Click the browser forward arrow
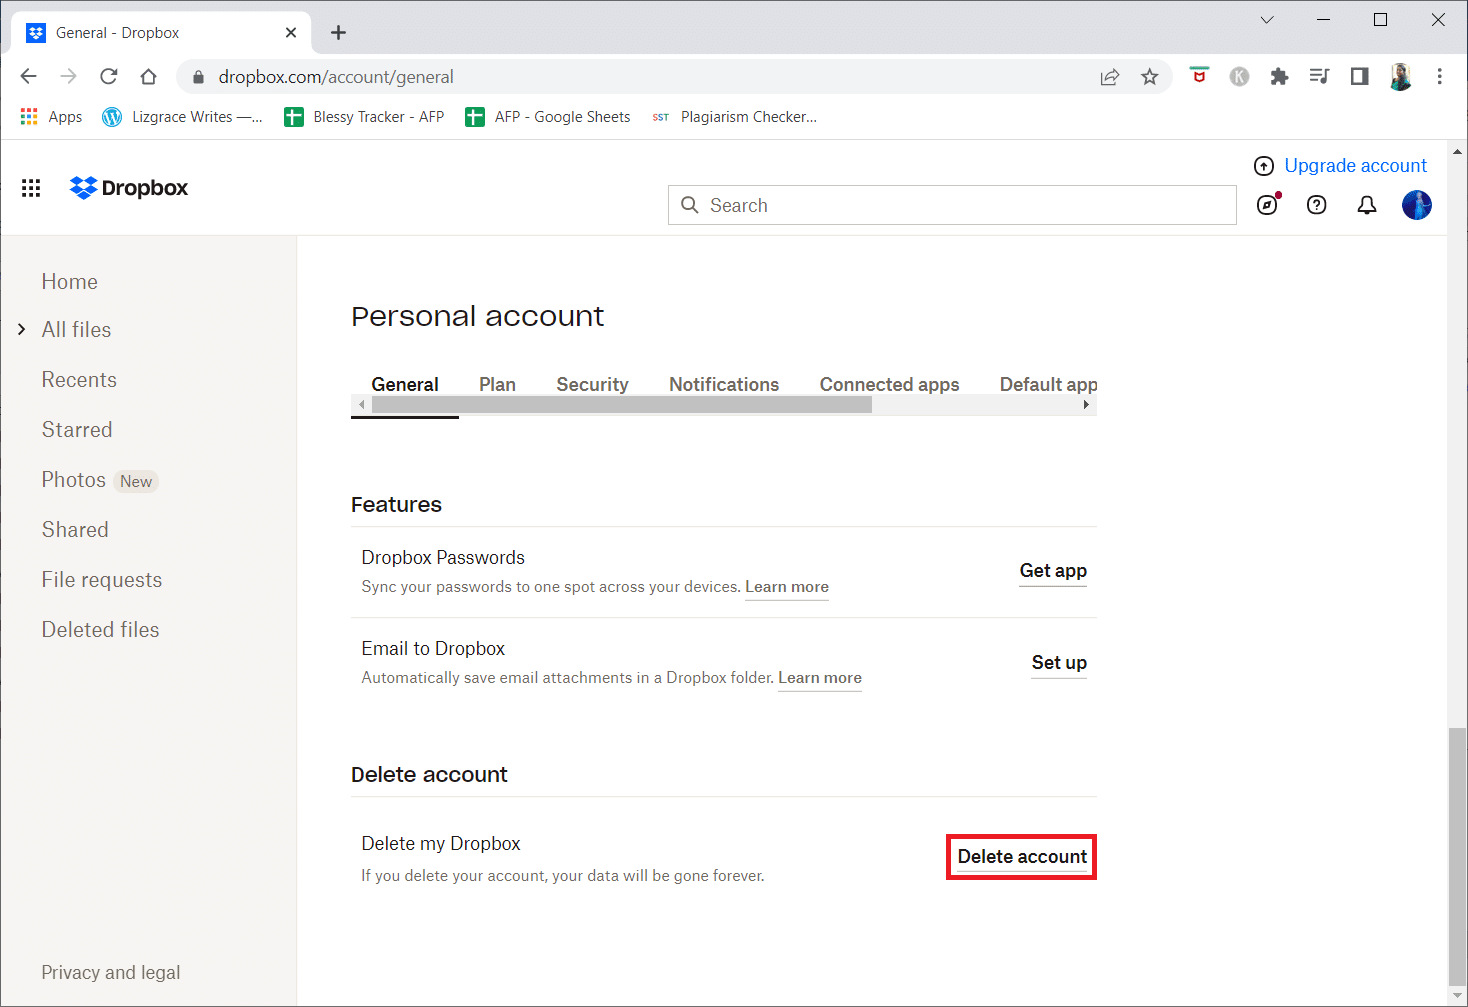The image size is (1468, 1007). tap(69, 76)
